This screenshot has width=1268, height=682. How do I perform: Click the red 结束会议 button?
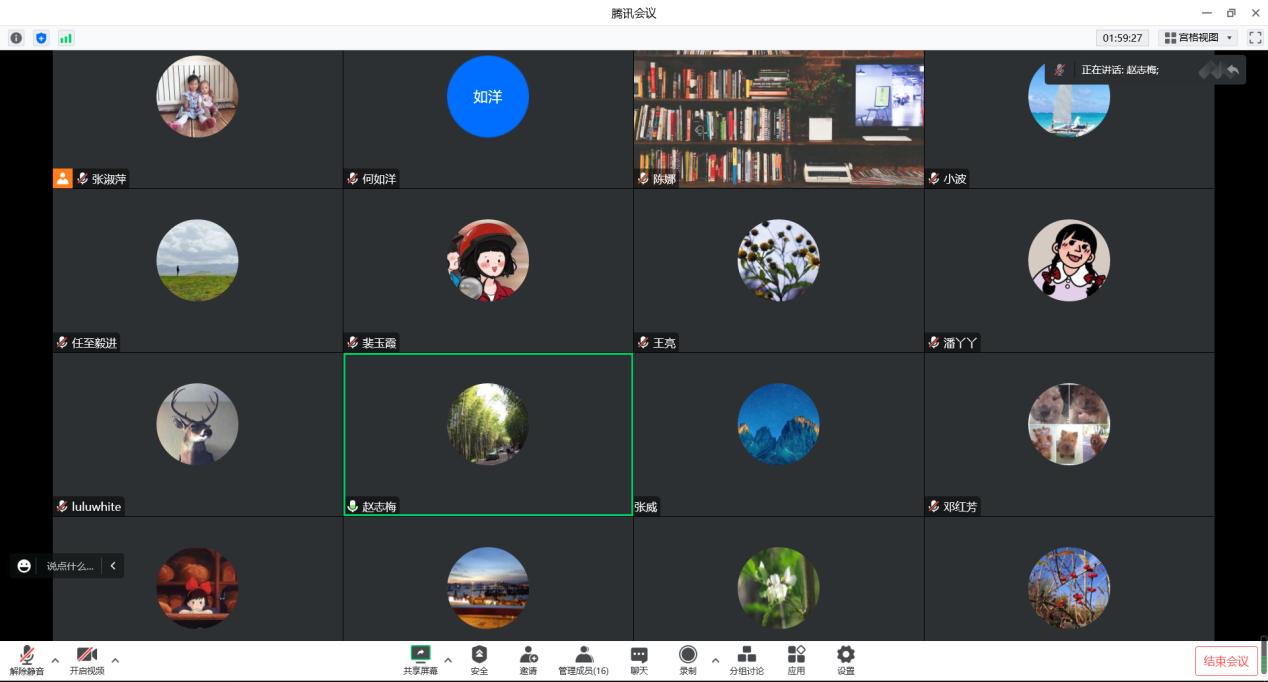pos(1226,661)
